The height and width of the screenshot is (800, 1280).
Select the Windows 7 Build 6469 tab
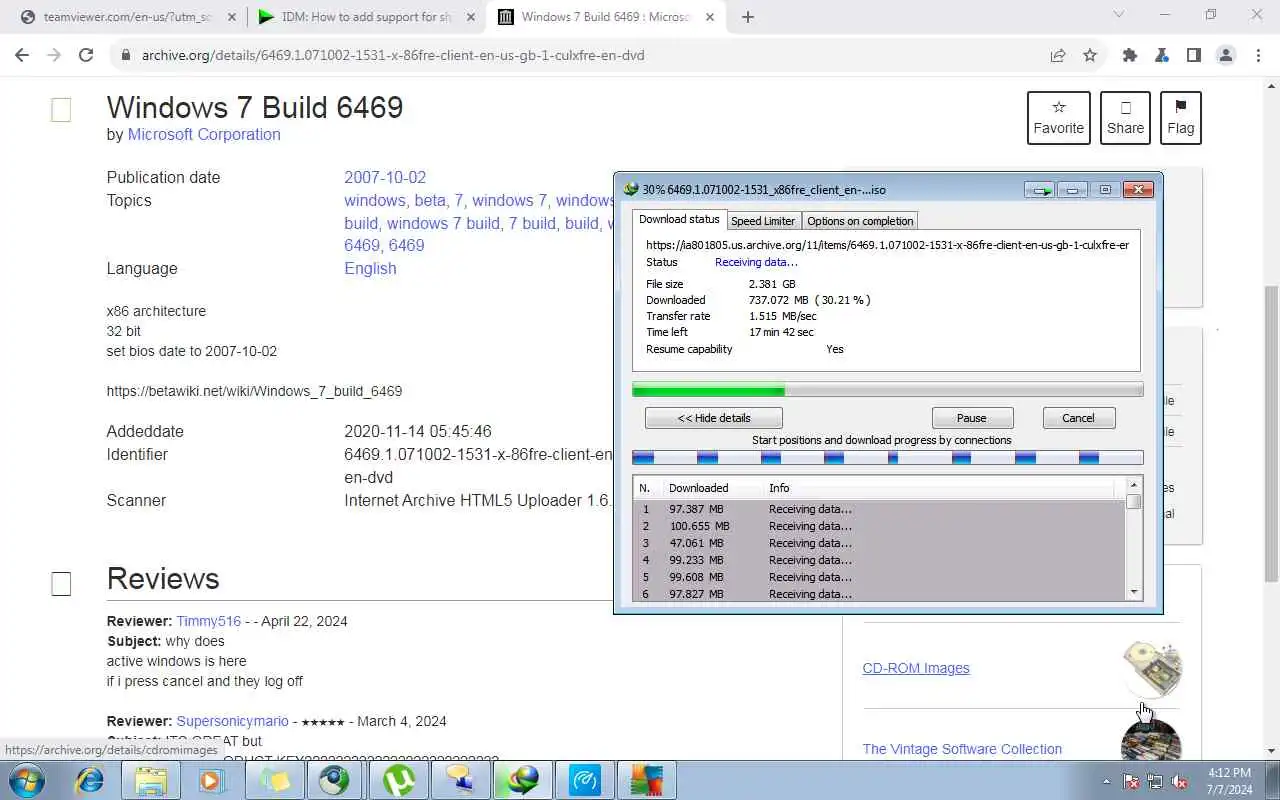[x=605, y=17]
